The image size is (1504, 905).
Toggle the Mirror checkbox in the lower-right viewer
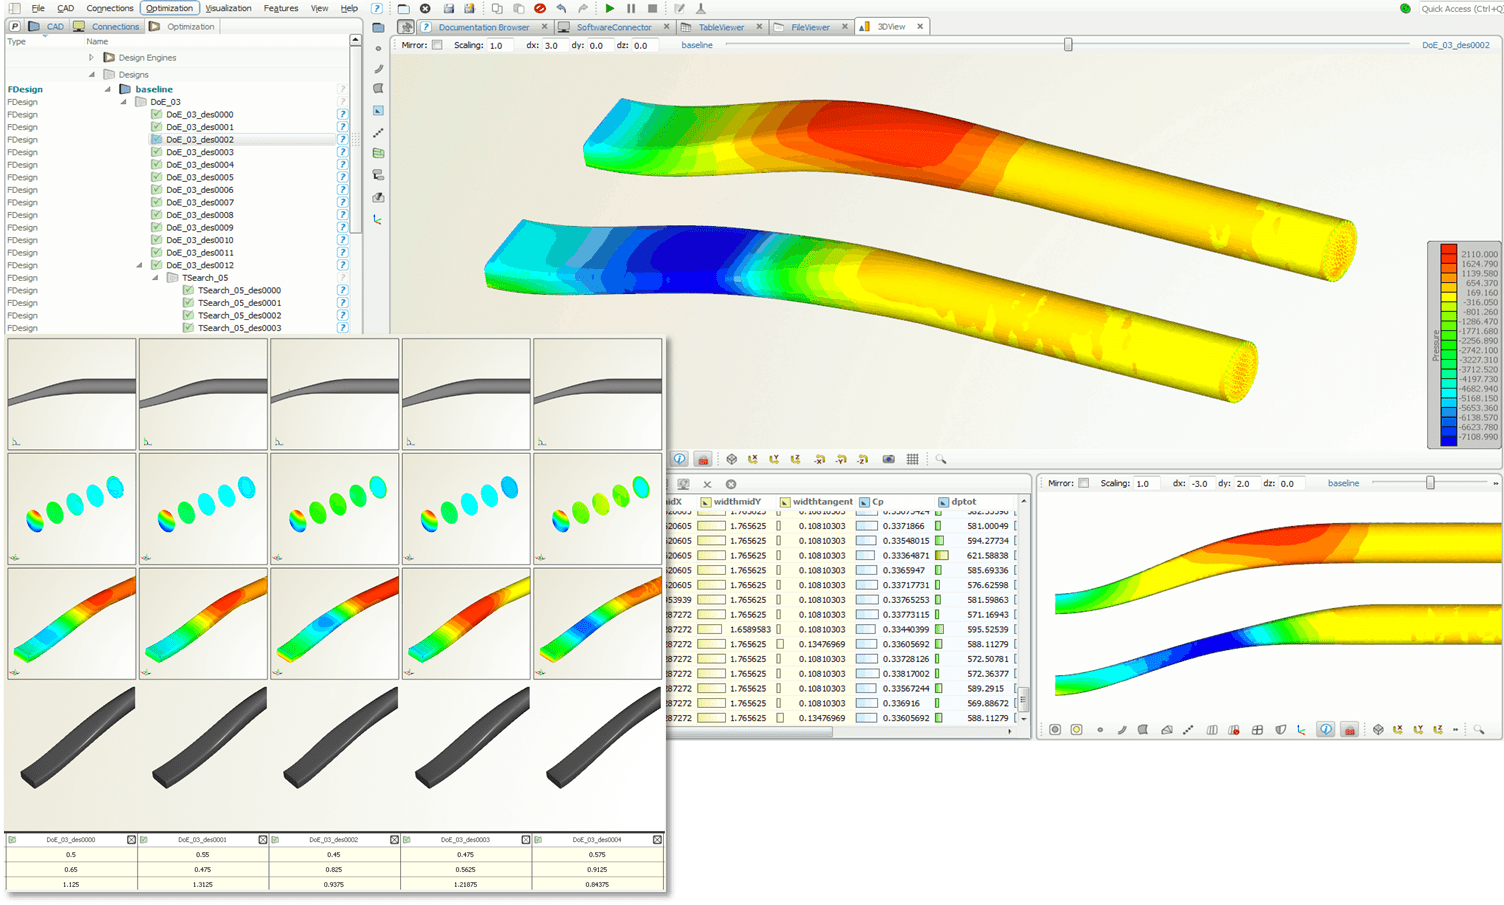tap(1083, 483)
